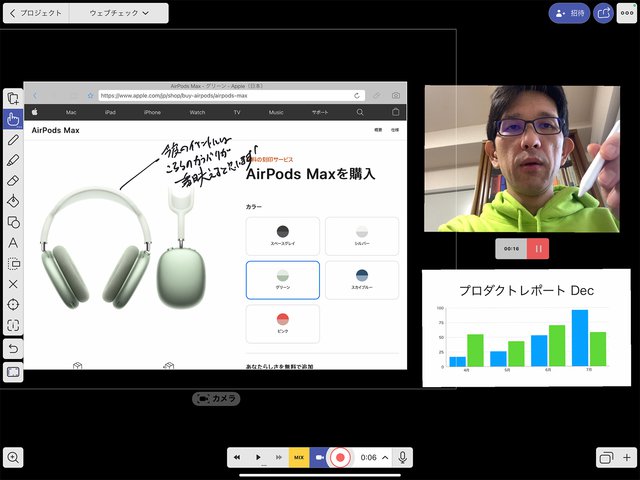Viewport: 640px width, 480px height.
Task: Choose the ピンク color swatch option
Action: [282, 323]
